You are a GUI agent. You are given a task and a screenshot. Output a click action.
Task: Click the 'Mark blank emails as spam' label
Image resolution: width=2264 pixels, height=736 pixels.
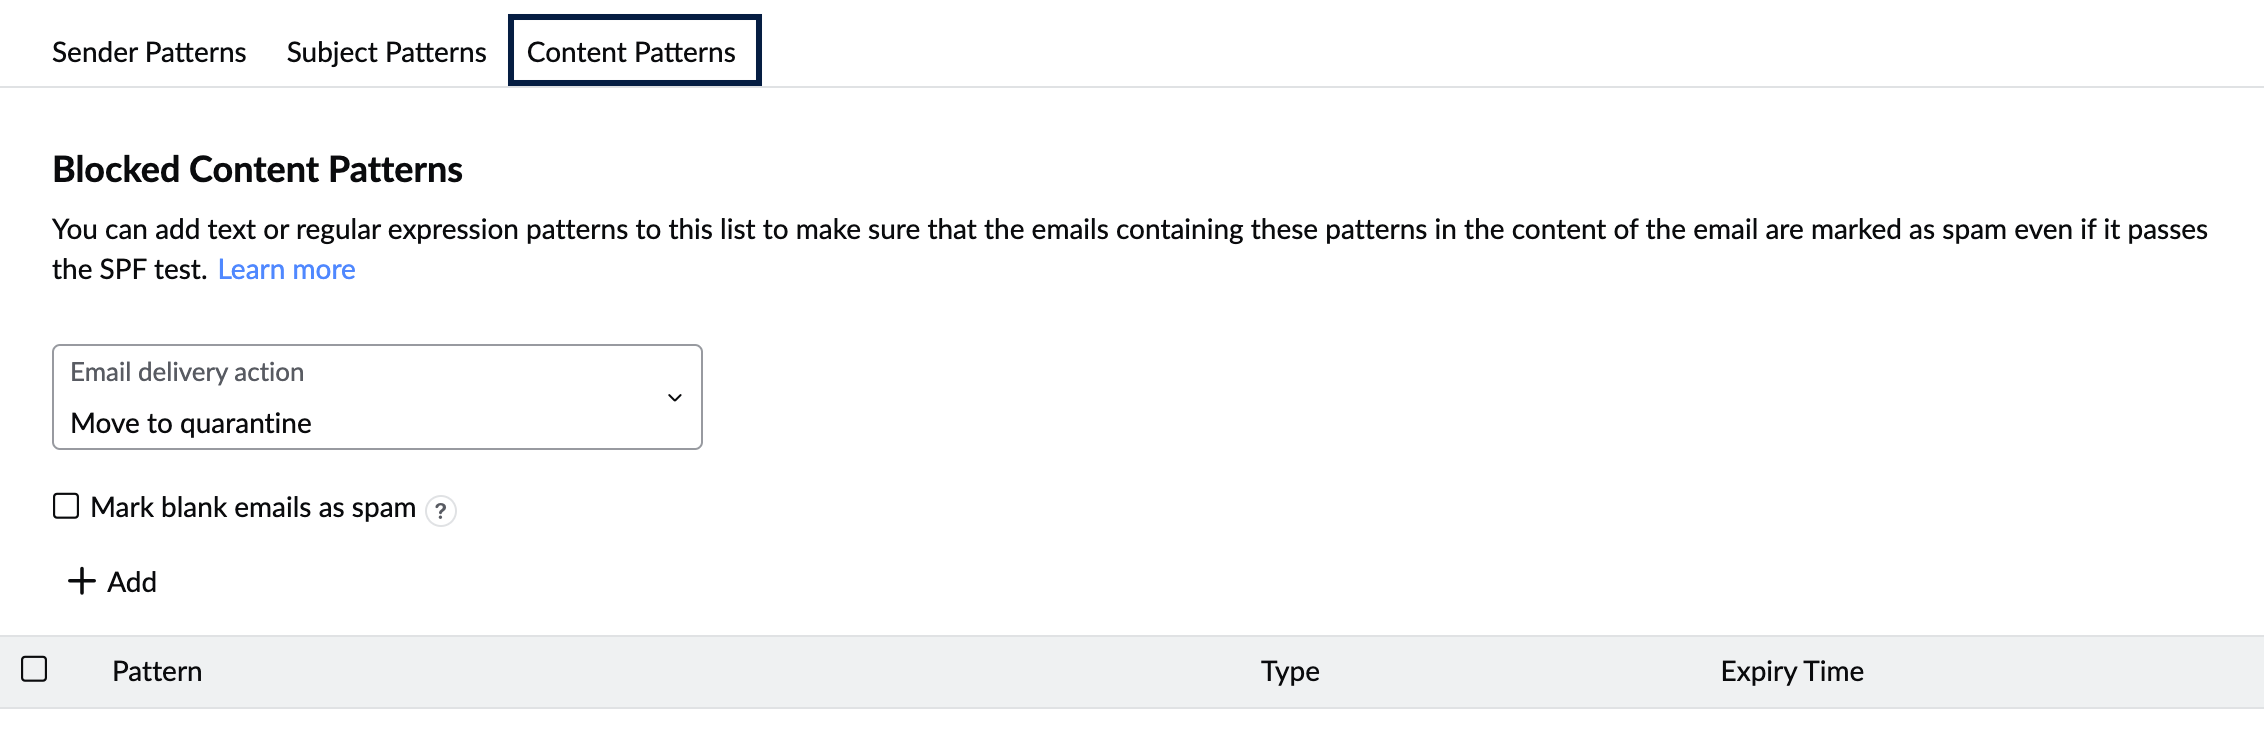253,508
